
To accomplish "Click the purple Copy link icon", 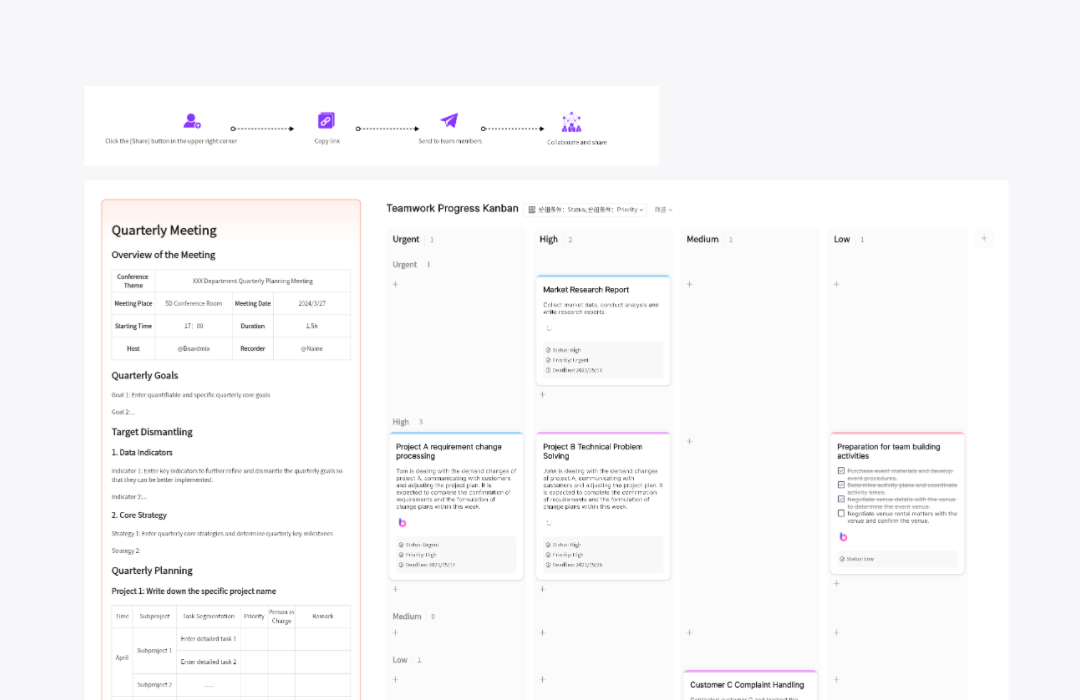I will (x=326, y=121).
